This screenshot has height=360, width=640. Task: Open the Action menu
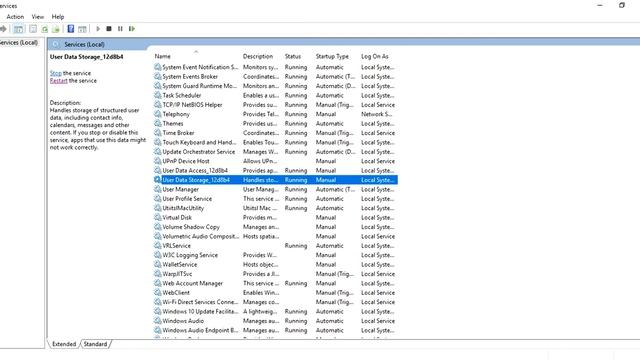[15, 17]
